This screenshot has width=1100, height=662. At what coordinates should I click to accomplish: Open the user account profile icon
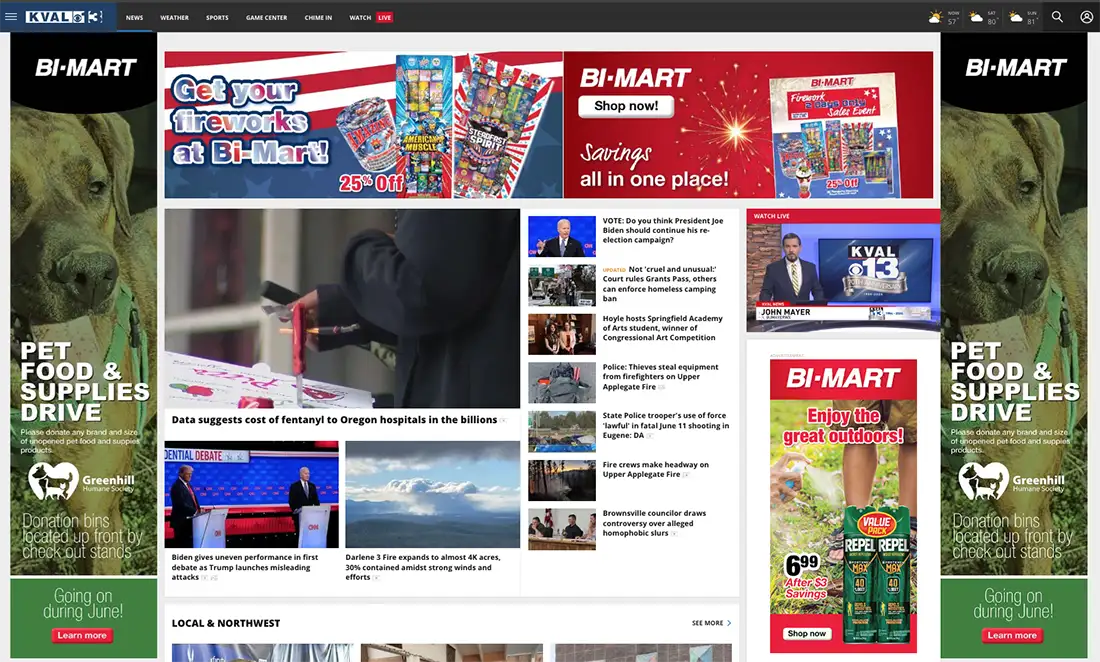click(x=1086, y=17)
